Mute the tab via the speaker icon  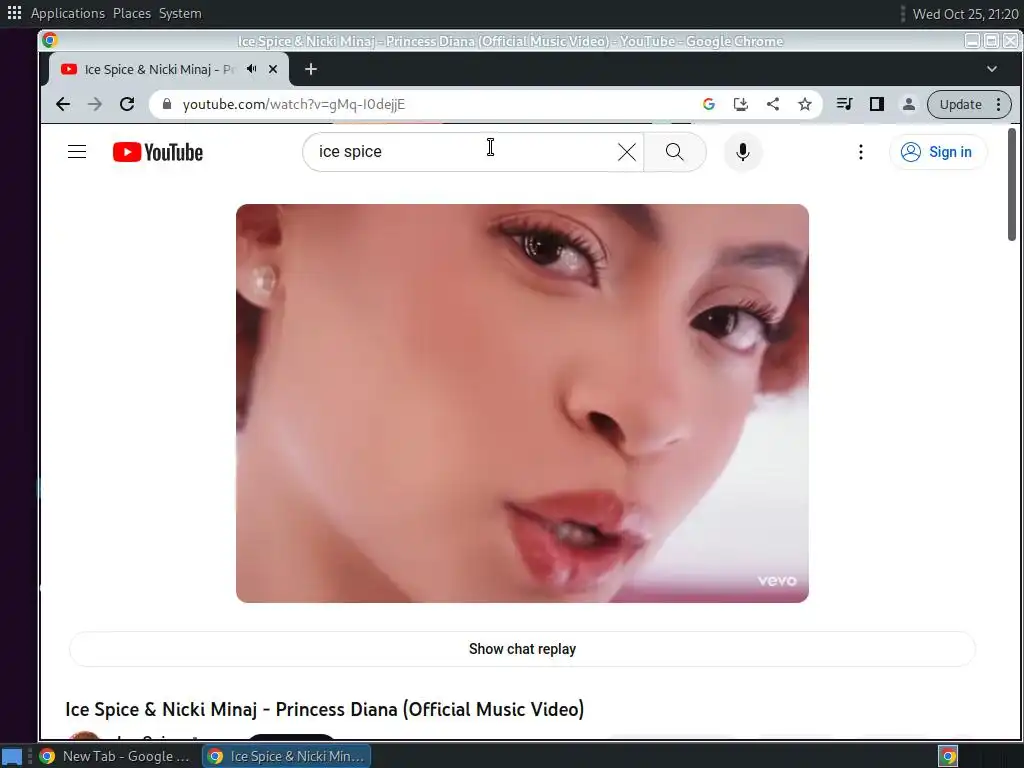click(251, 69)
